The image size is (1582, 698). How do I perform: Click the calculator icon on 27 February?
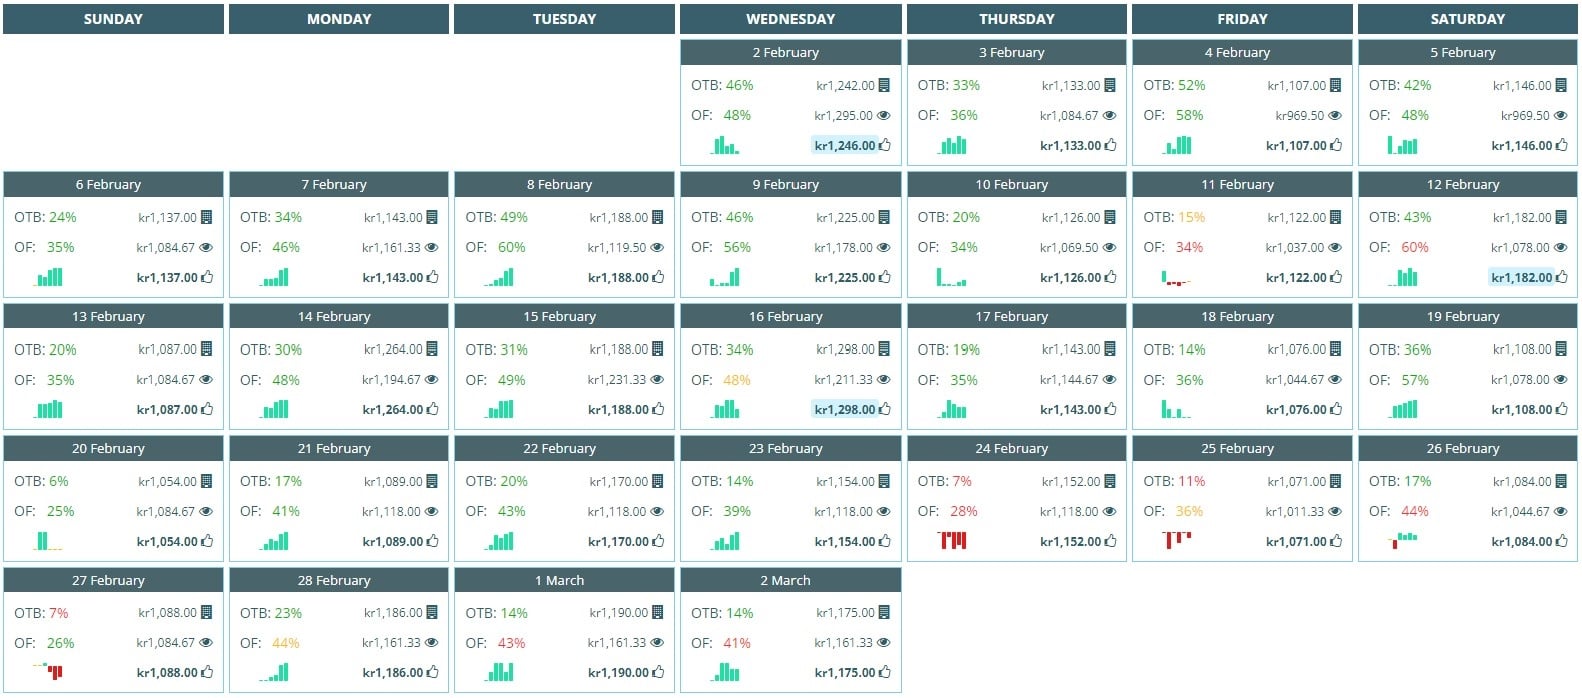[208, 613]
